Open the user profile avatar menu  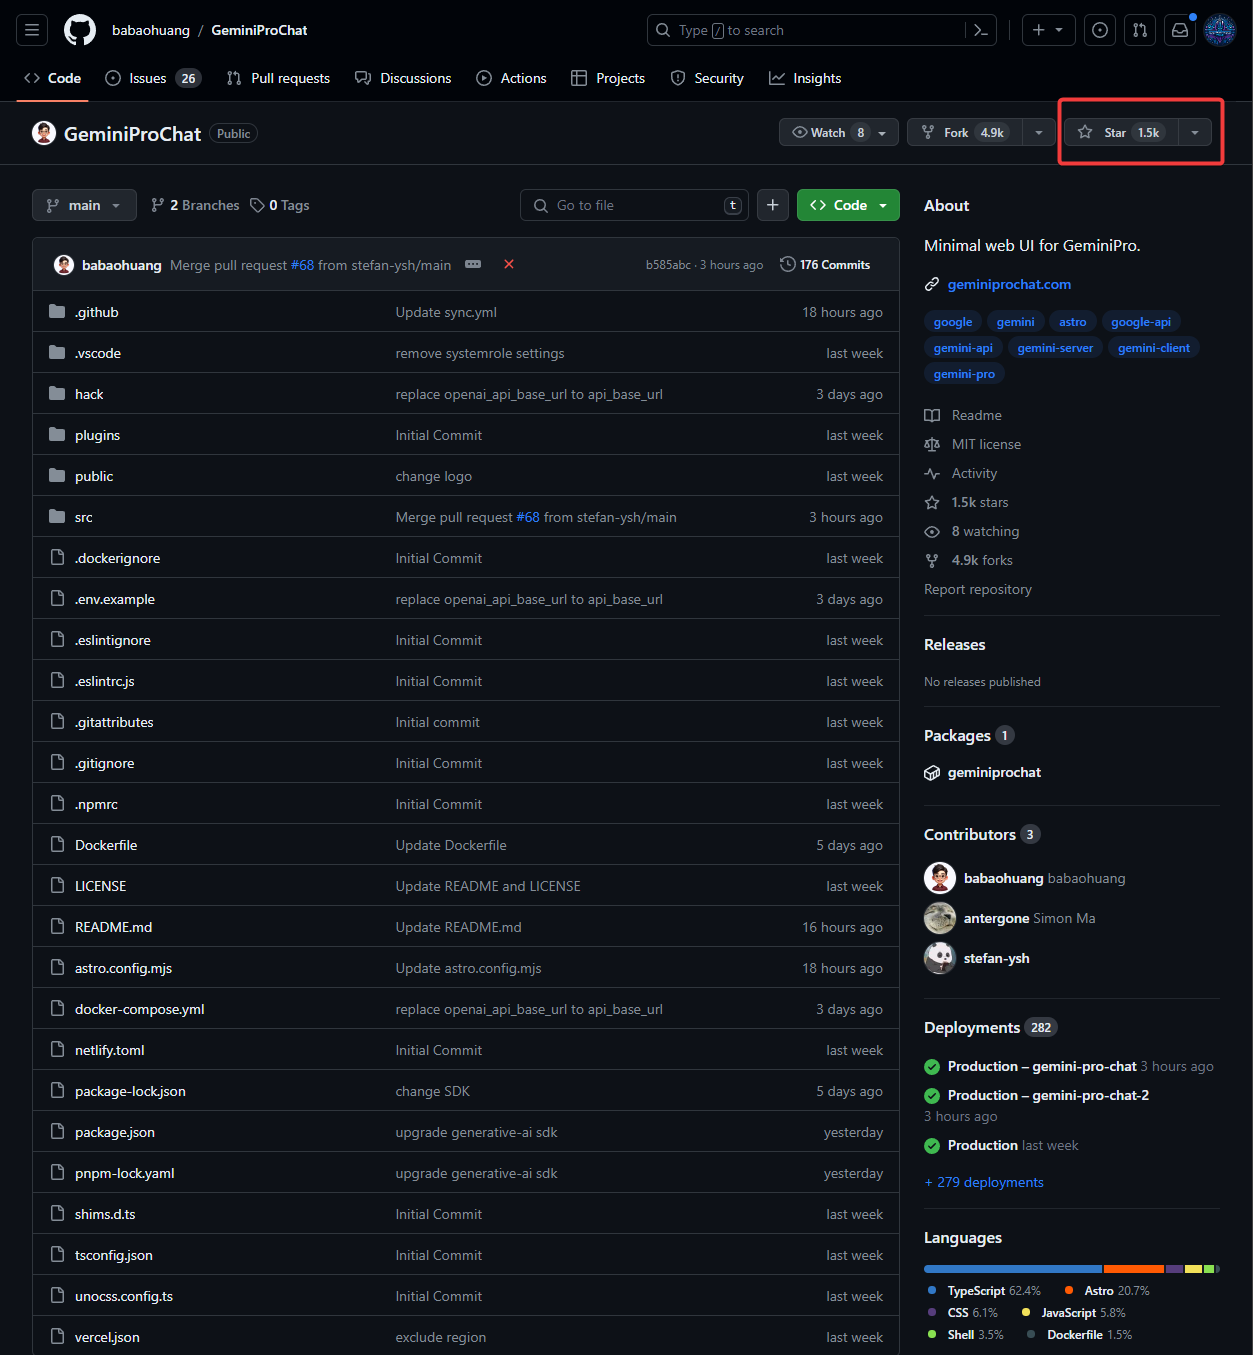pyautogui.click(x=1220, y=30)
